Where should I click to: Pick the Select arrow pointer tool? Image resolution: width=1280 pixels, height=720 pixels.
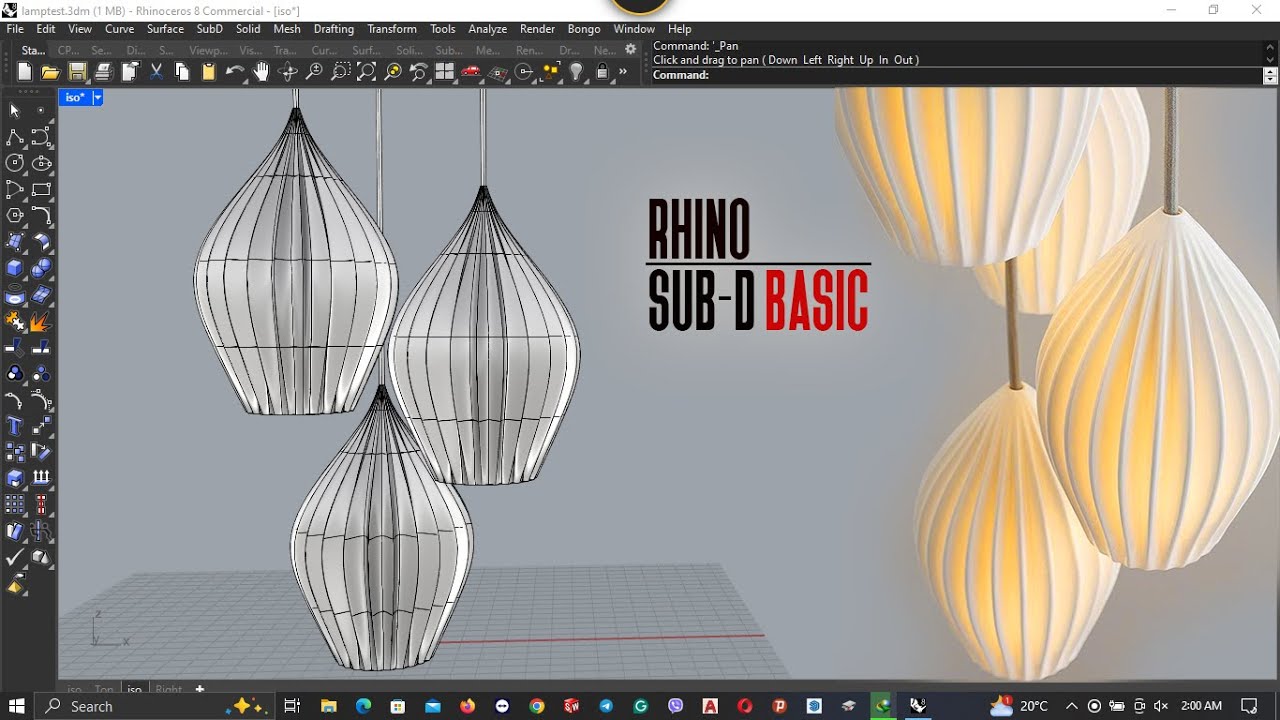15,110
